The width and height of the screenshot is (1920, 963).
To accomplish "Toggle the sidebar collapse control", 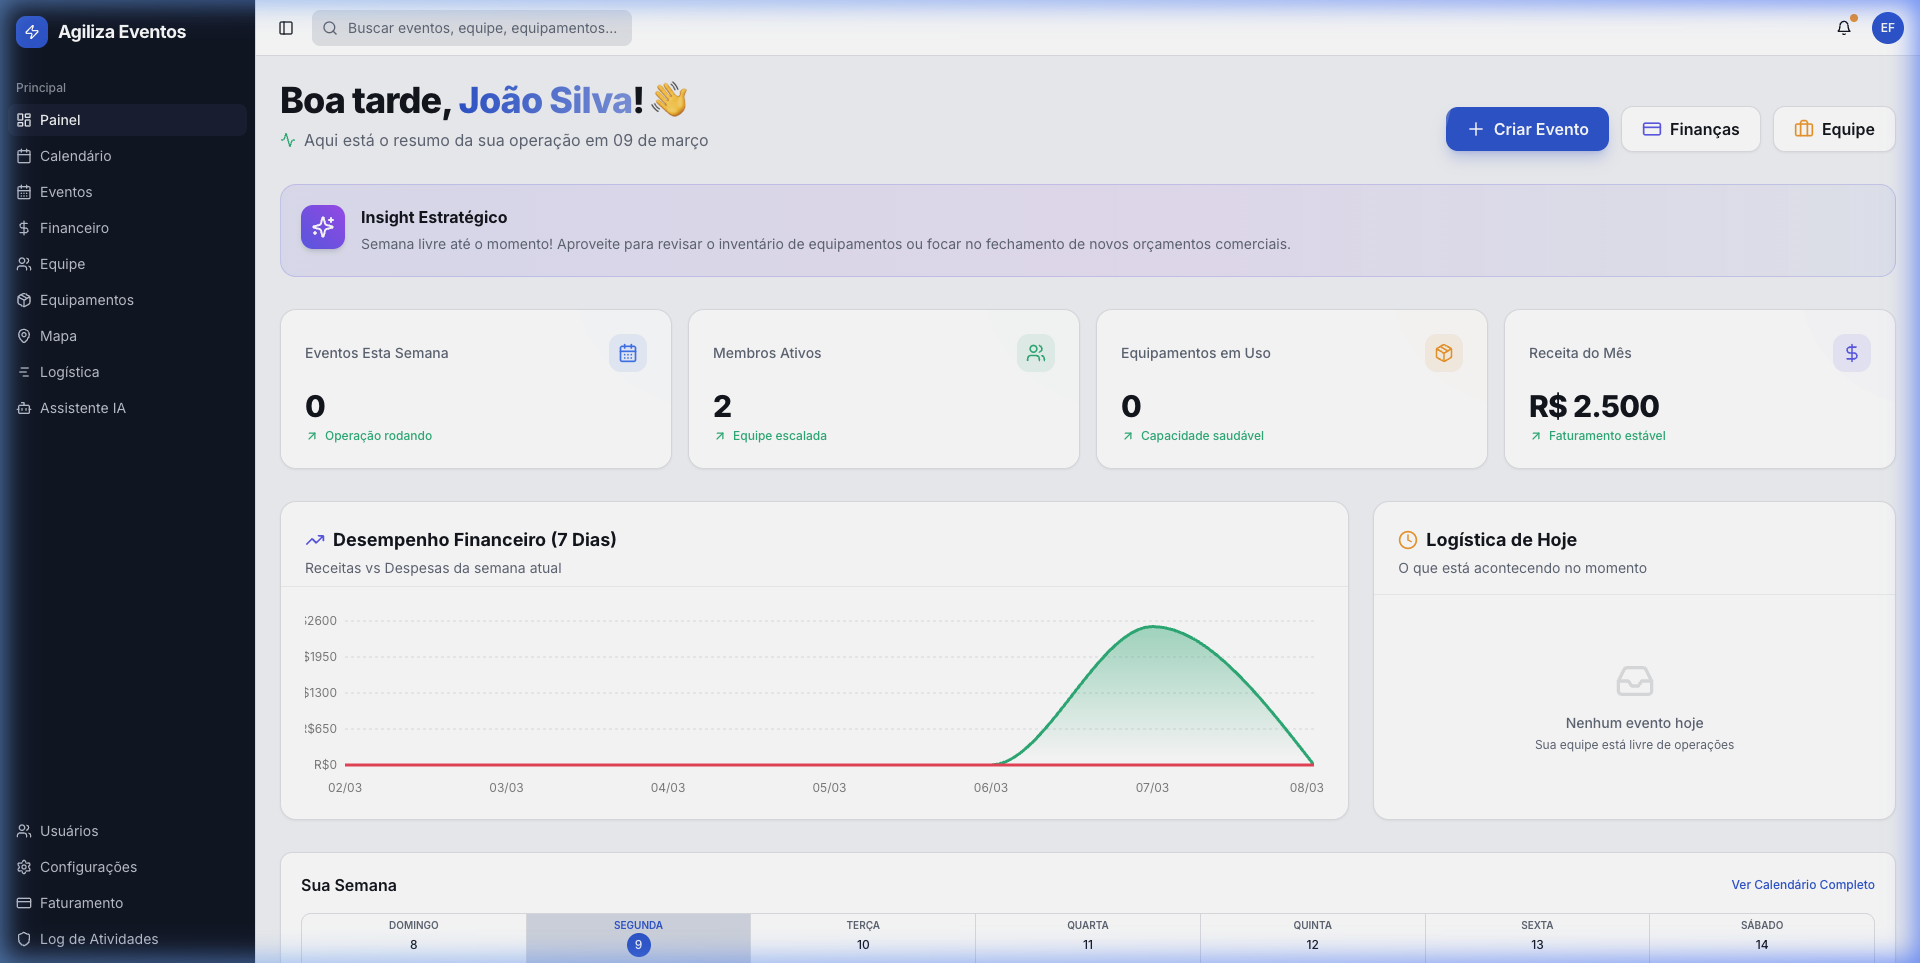I will 286,28.
